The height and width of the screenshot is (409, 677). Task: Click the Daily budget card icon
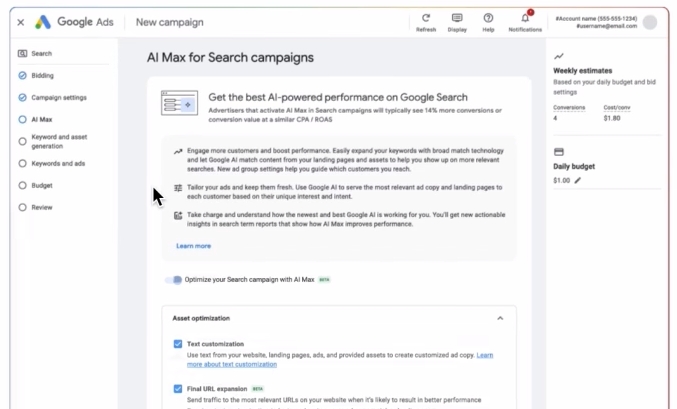559,152
